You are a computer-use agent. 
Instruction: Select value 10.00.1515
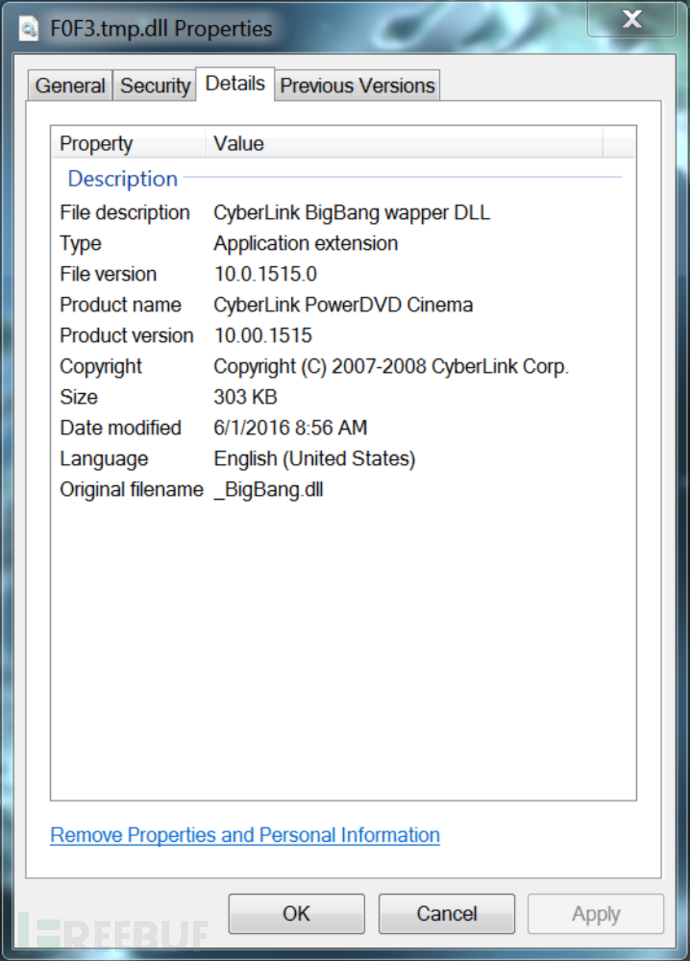pos(263,335)
